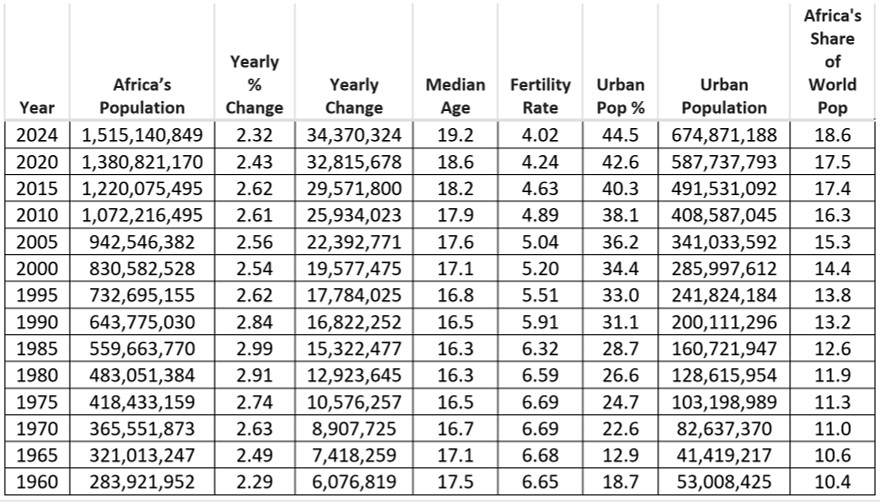The height and width of the screenshot is (502, 880).
Task: Select the 1975 population 418,433,159
Action: pos(142,402)
